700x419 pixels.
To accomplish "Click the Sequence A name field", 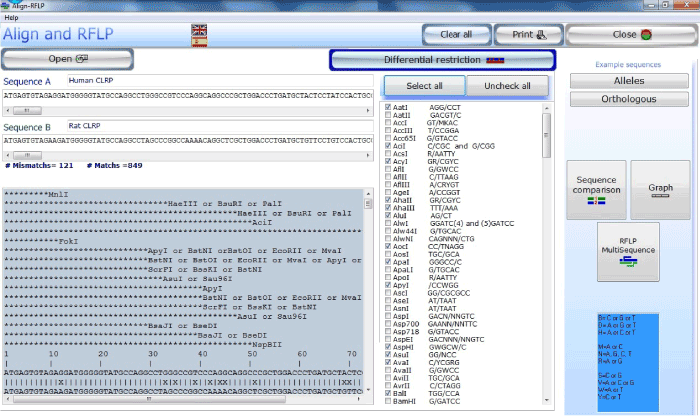I will pos(220,80).
